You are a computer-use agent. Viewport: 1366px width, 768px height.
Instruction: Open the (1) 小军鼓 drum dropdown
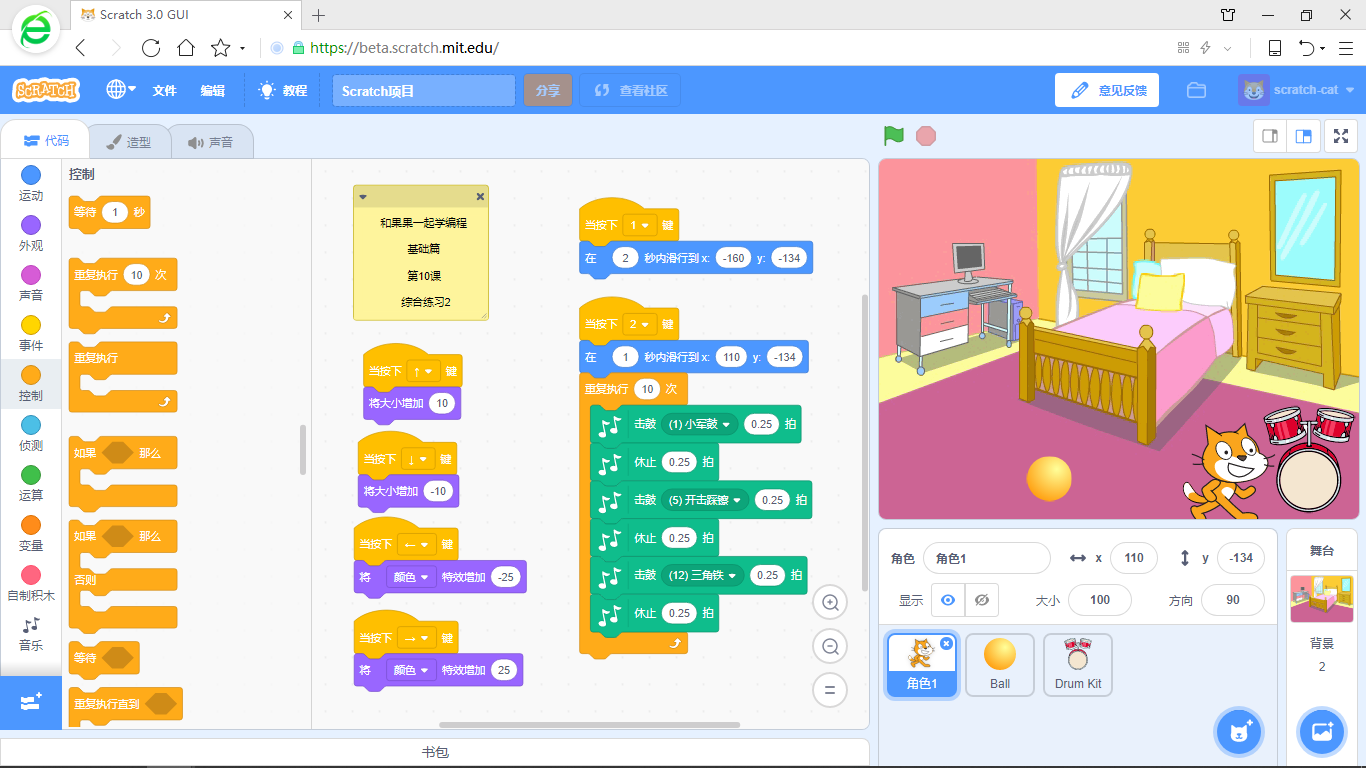(699, 424)
